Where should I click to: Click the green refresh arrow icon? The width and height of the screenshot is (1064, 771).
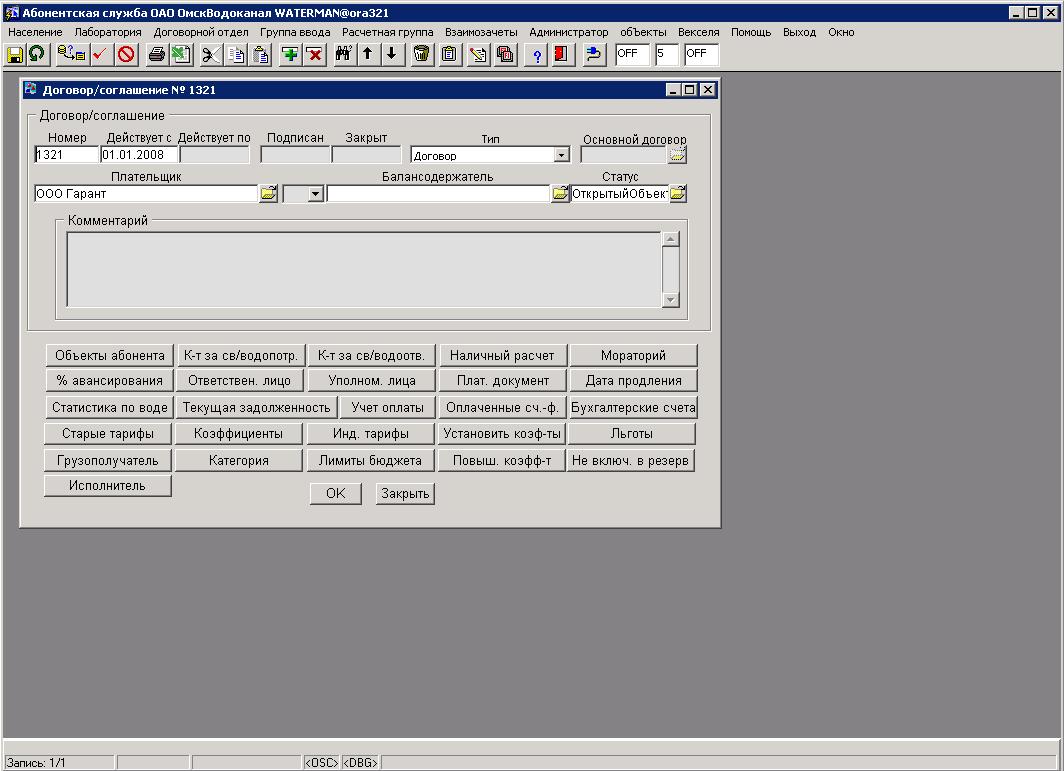[x=37, y=55]
